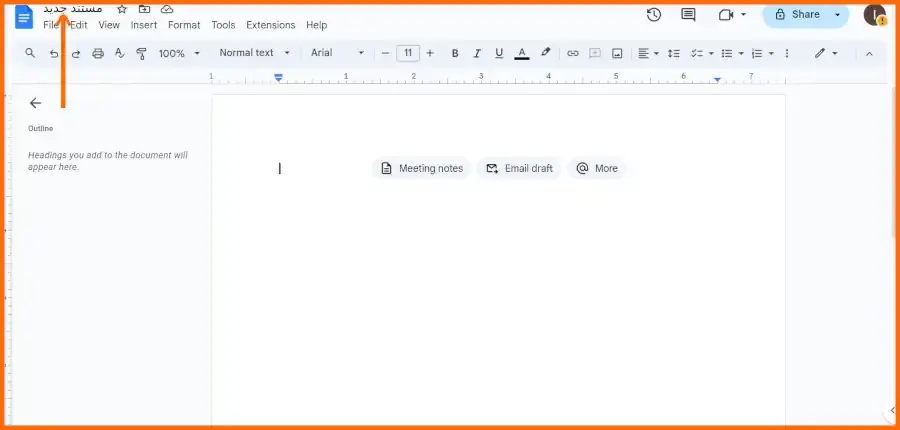Image resolution: width=900 pixels, height=430 pixels.
Task: Star the document with star icon
Action: click(122, 9)
